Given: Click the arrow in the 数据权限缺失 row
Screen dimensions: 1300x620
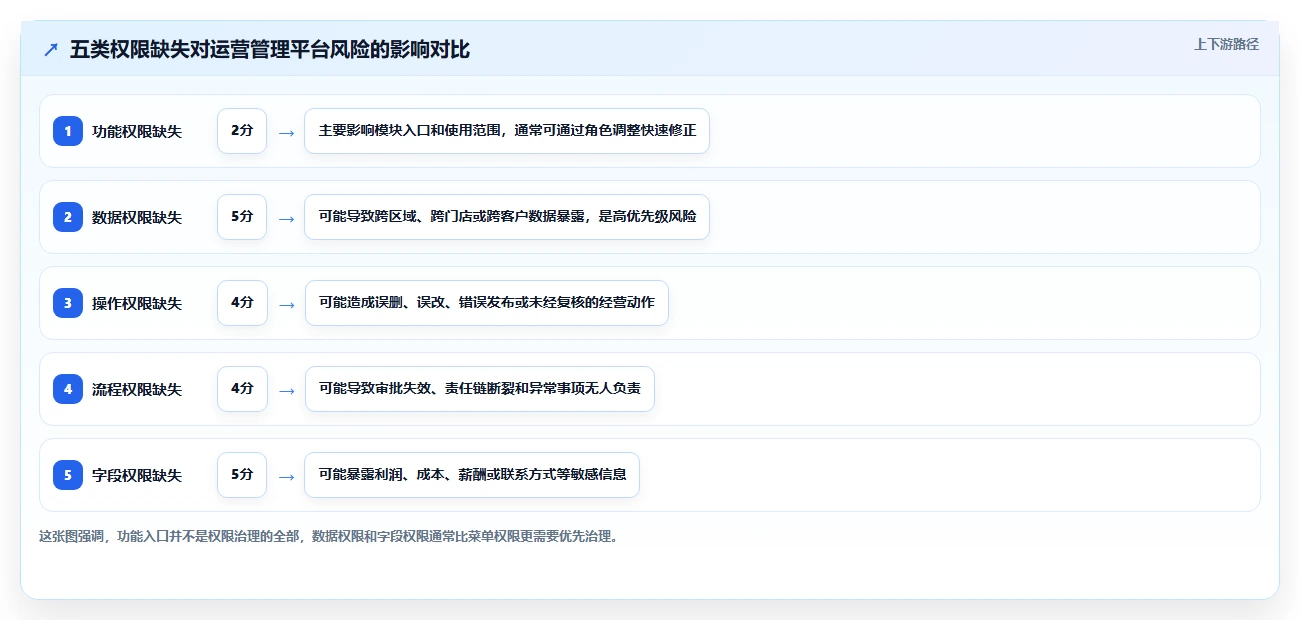Looking at the screenshot, I should pos(286,218).
